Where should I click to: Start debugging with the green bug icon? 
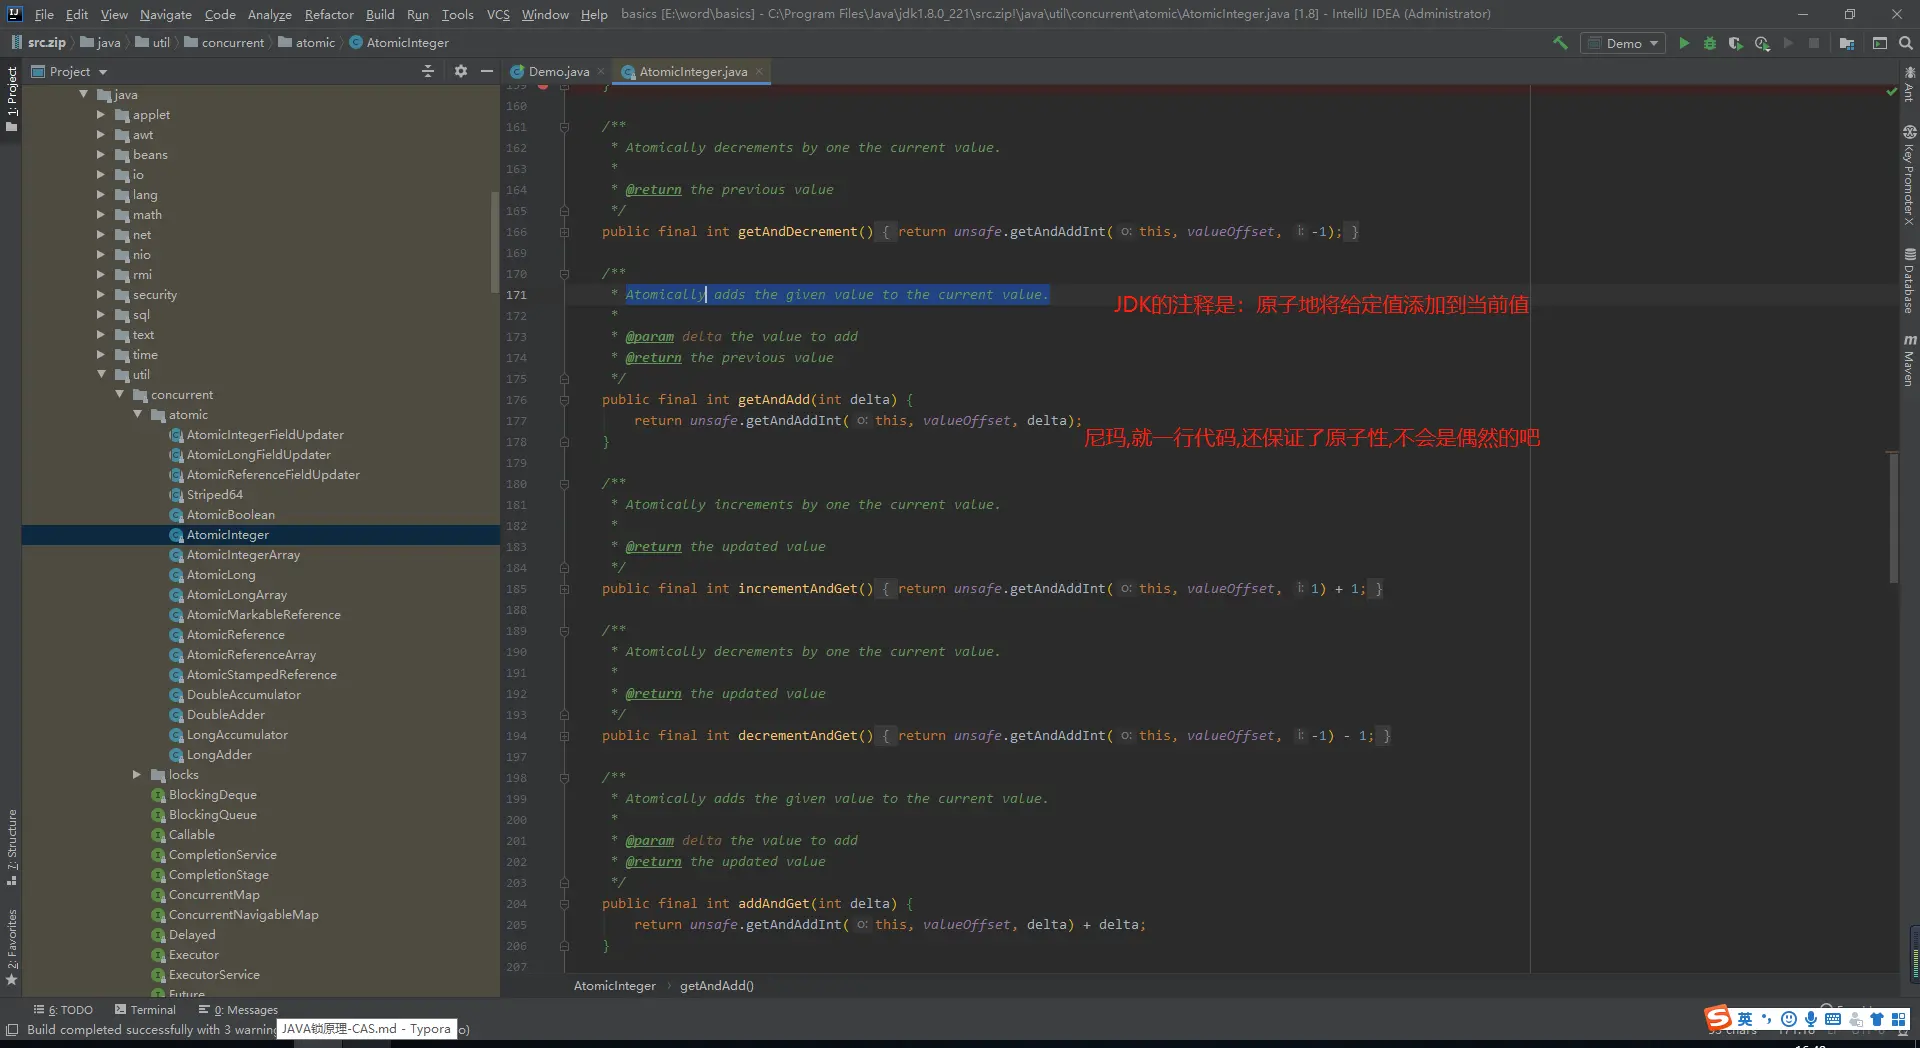pyautogui.click(x=1710, y=43)
